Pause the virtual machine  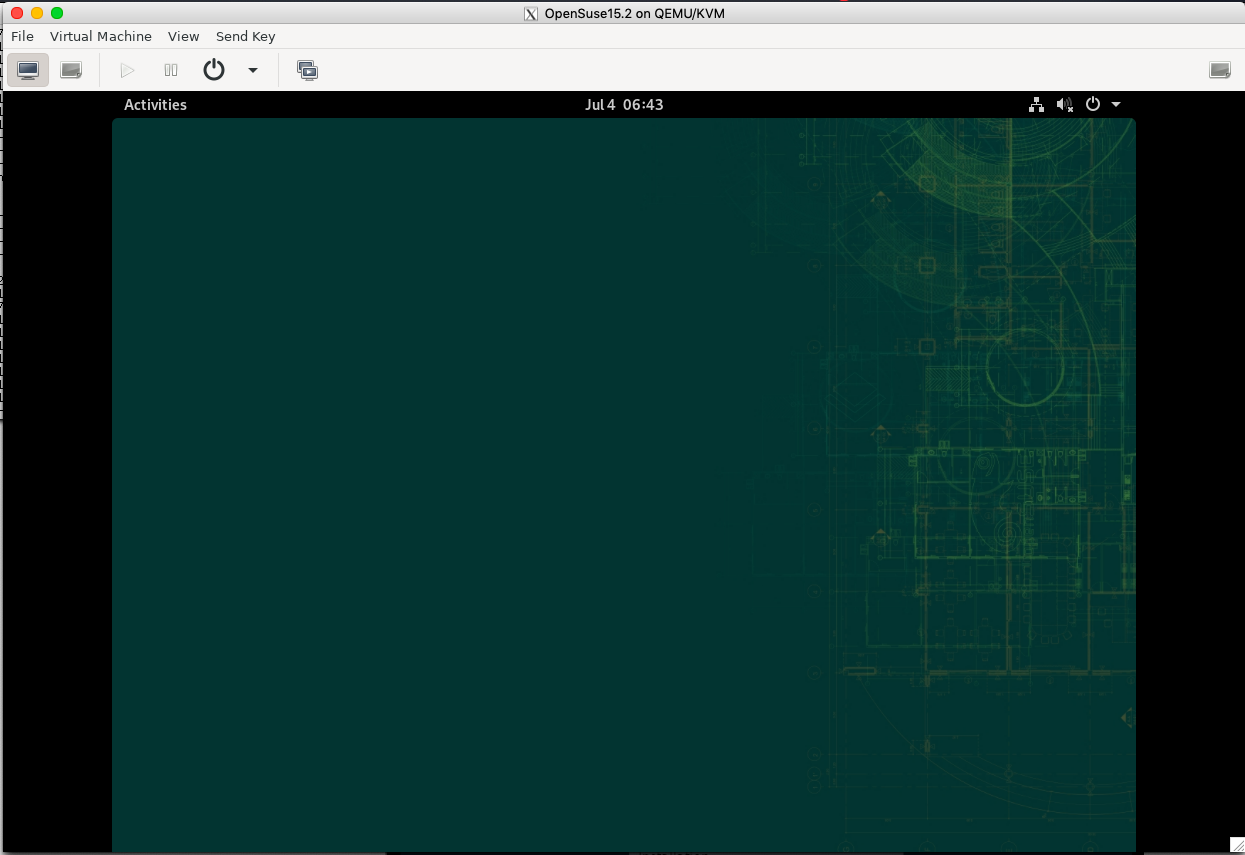click(171, 70)
